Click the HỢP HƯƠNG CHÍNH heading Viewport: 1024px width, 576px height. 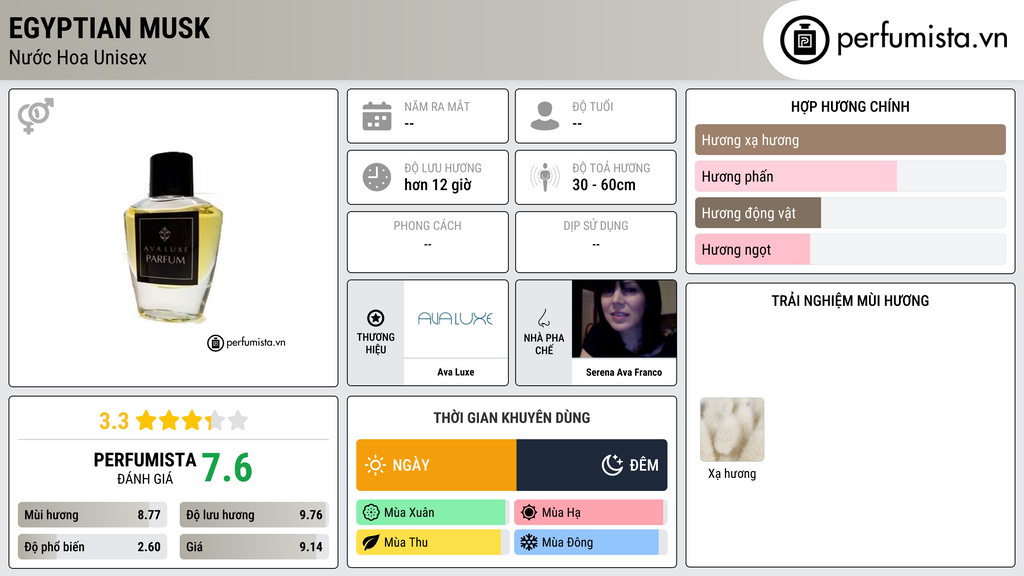(x=850, y=106)
